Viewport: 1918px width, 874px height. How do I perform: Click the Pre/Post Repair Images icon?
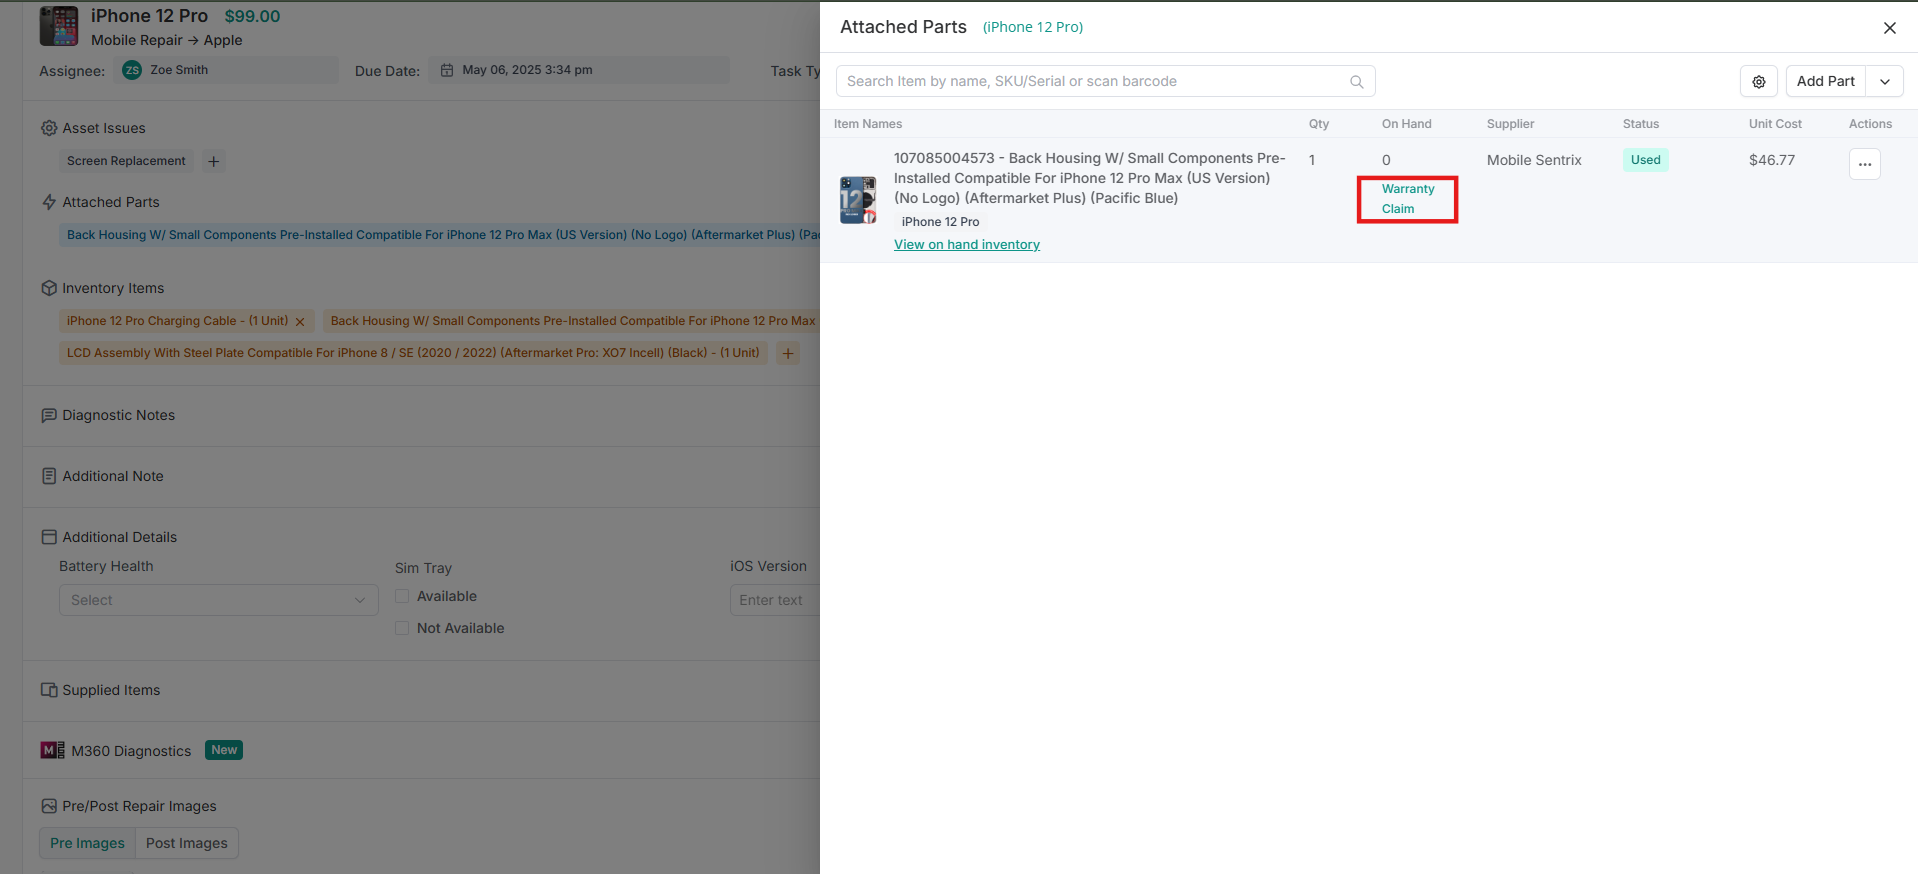pyautogui.click(x=49, y=806)
